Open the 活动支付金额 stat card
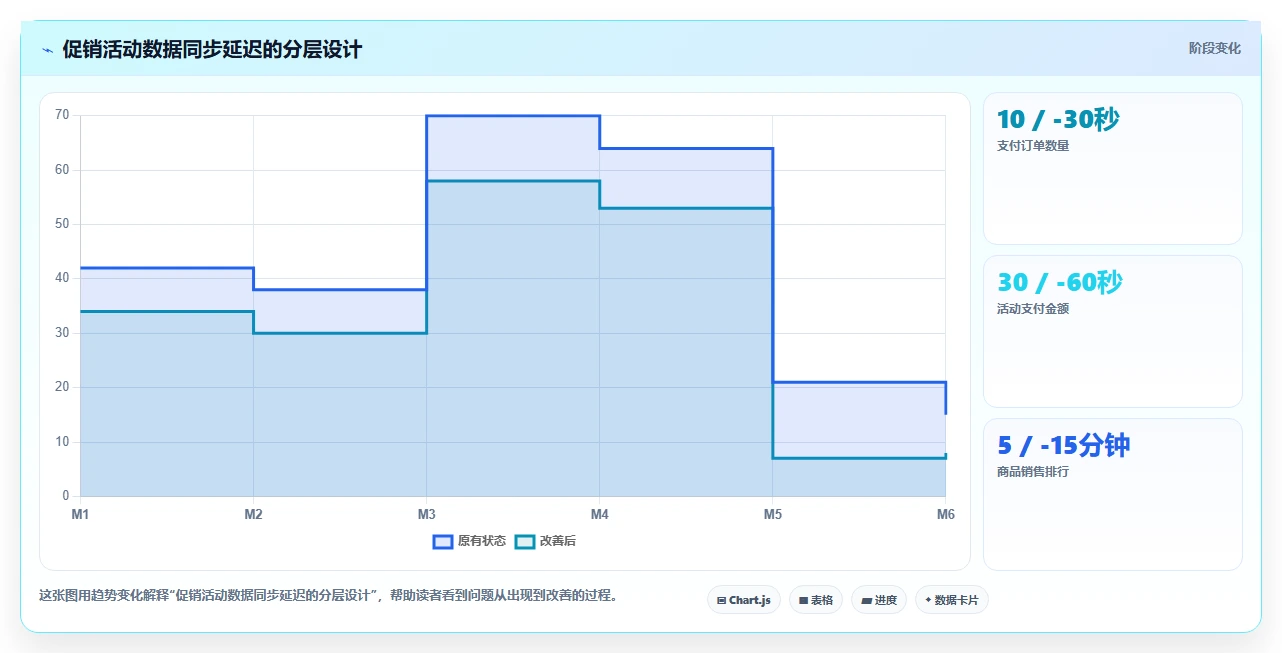 1113,332
